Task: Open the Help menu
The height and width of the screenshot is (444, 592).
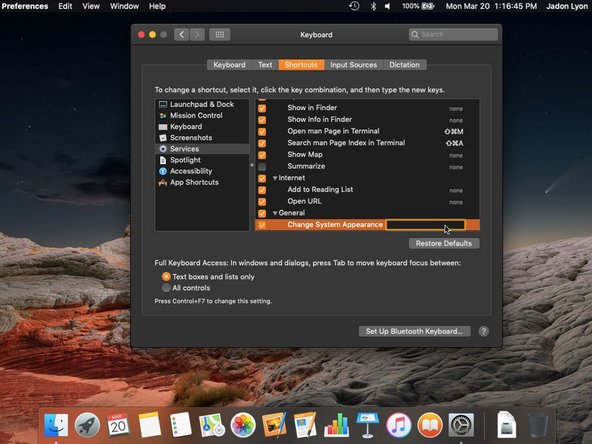Action: tap(157, 6)
